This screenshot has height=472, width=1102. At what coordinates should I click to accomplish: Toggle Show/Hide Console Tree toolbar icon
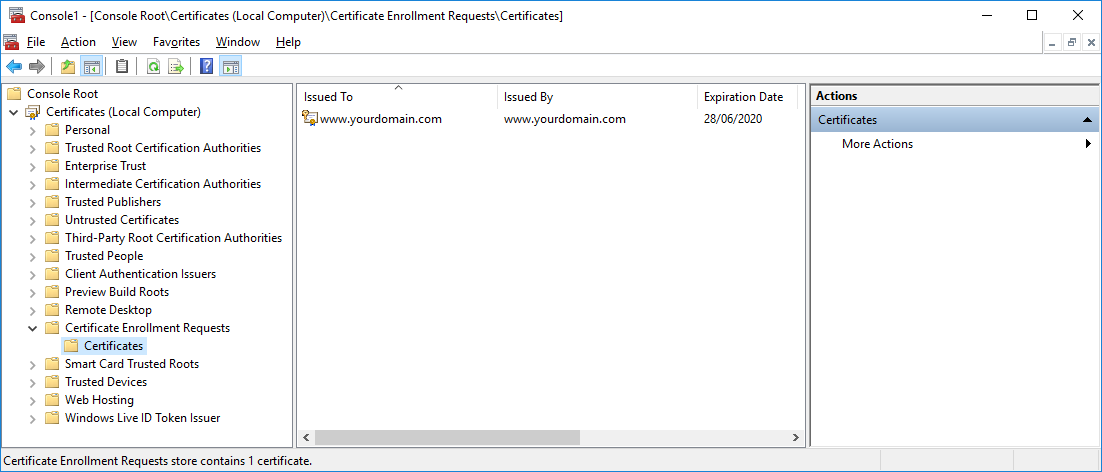(x=91, y=67)
